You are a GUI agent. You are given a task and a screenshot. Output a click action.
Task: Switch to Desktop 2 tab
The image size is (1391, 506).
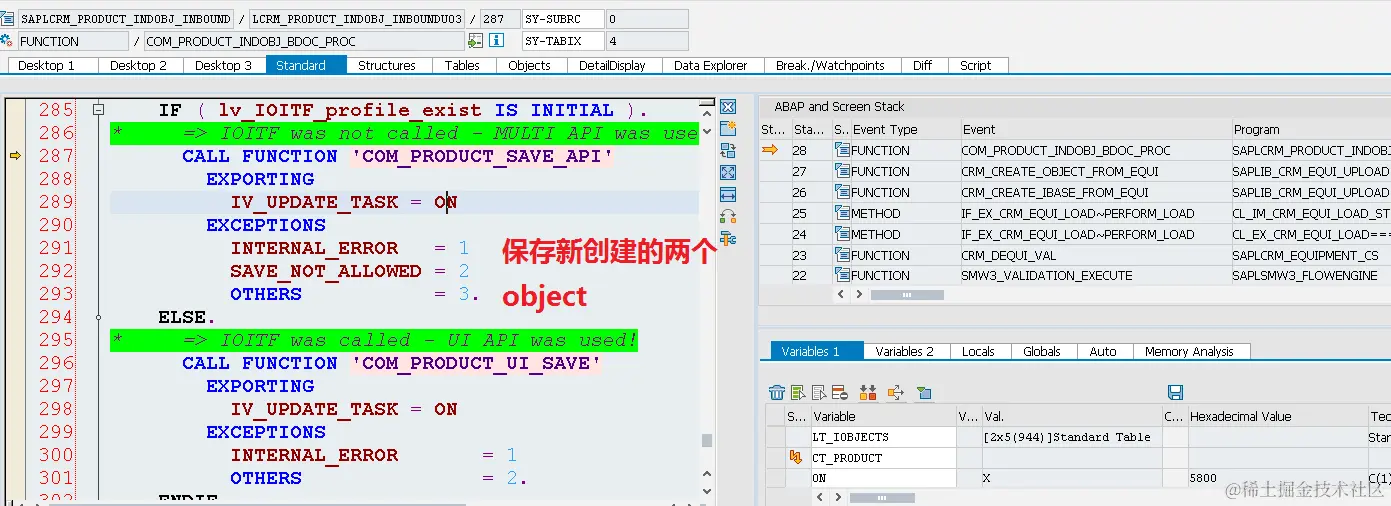(x=139, y=65)
